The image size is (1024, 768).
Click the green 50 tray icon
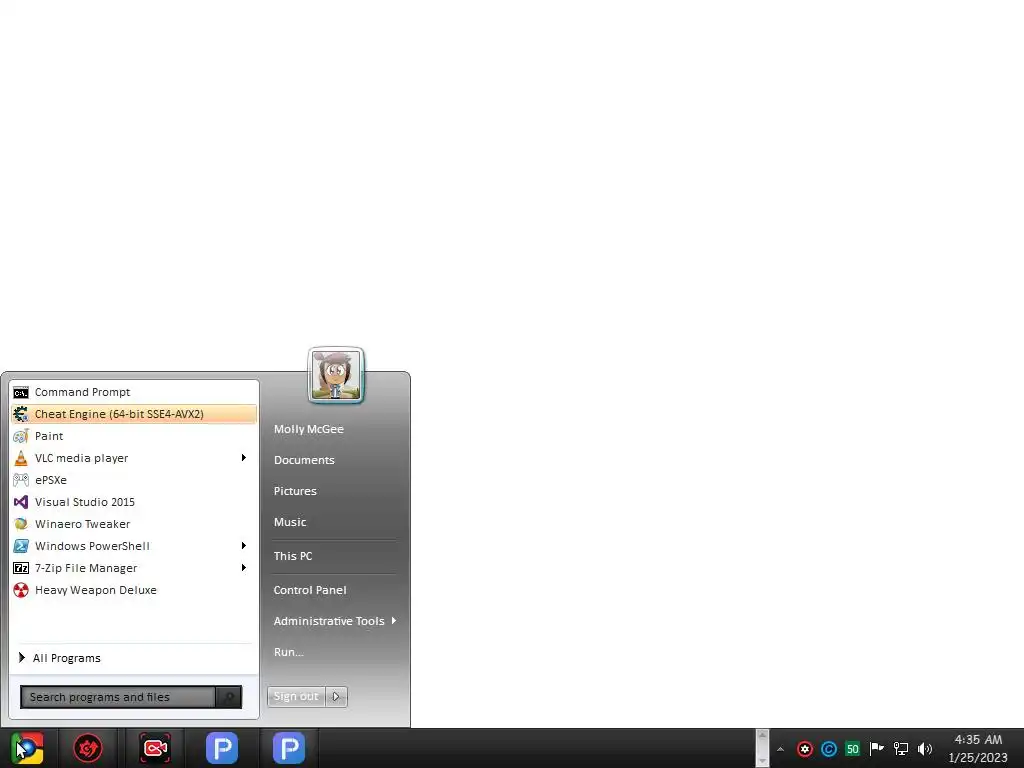coord(852,749)
